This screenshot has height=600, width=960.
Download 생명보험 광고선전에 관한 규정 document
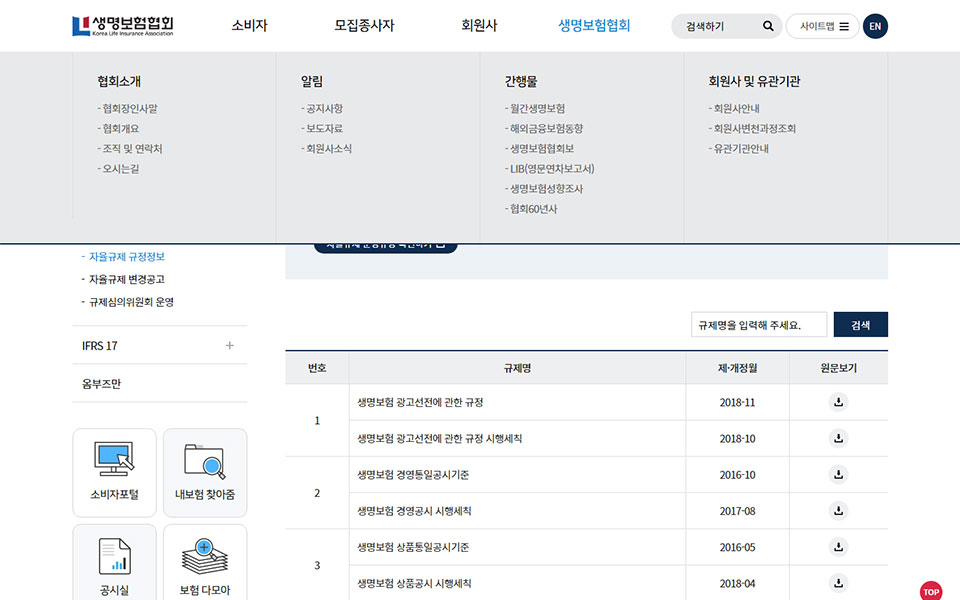pyautogui.click(x=838, y=402)
